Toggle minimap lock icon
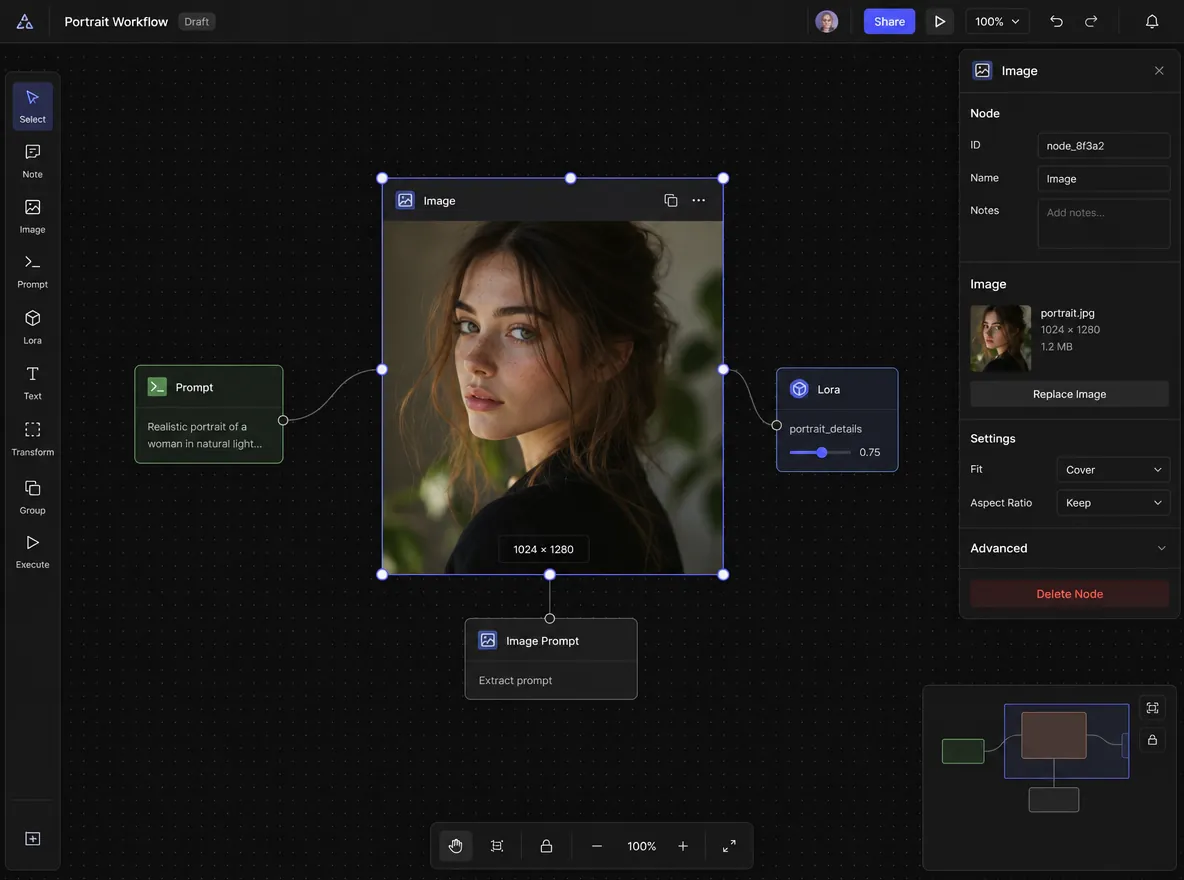The height and width of the screenshot is (880, 1184). (1152, 740)
